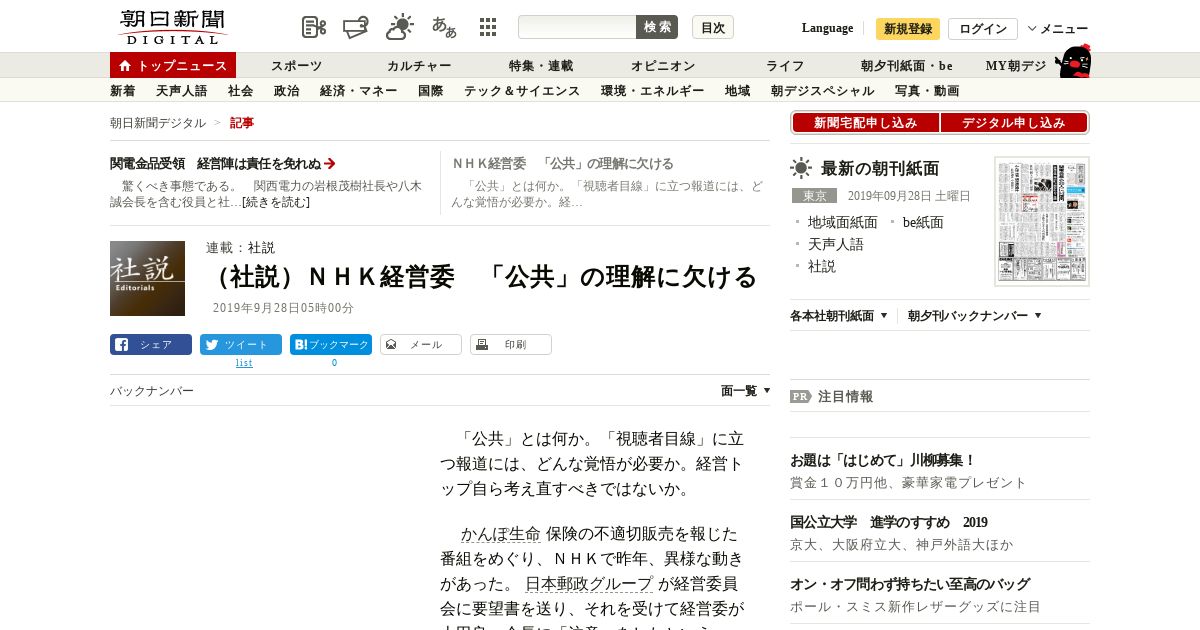The width and height of the screenshot is (1200, 630).
Task: Open 国公立大学 進学のすすめ 2019 link
Action: point(889,522)
